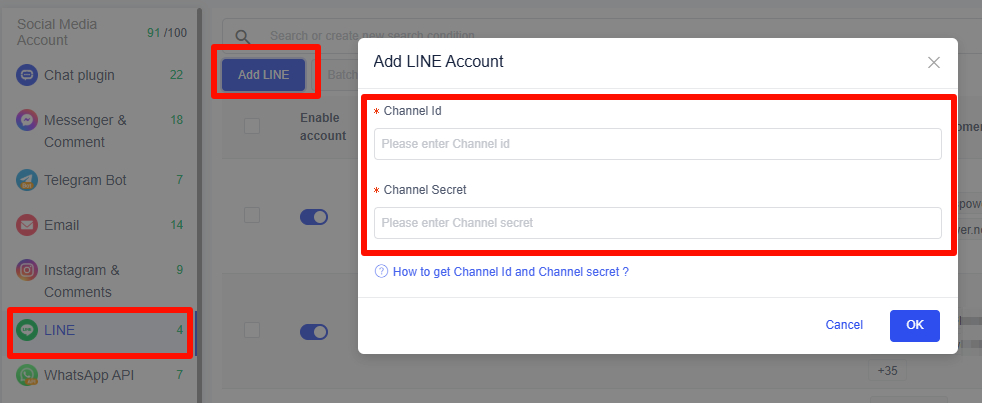Click the Instagram & Comments icon
This screenshot has height=403, width=982.
pyautogui.click(x=27, y=270)
